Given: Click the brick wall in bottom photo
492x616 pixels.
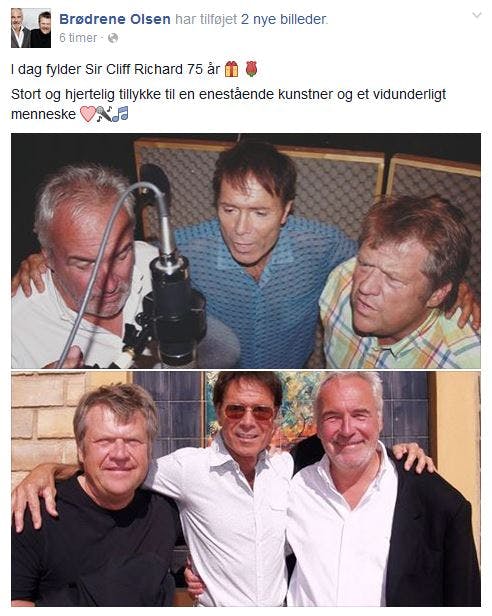Looking at the screenshot, I should (47, 424).
